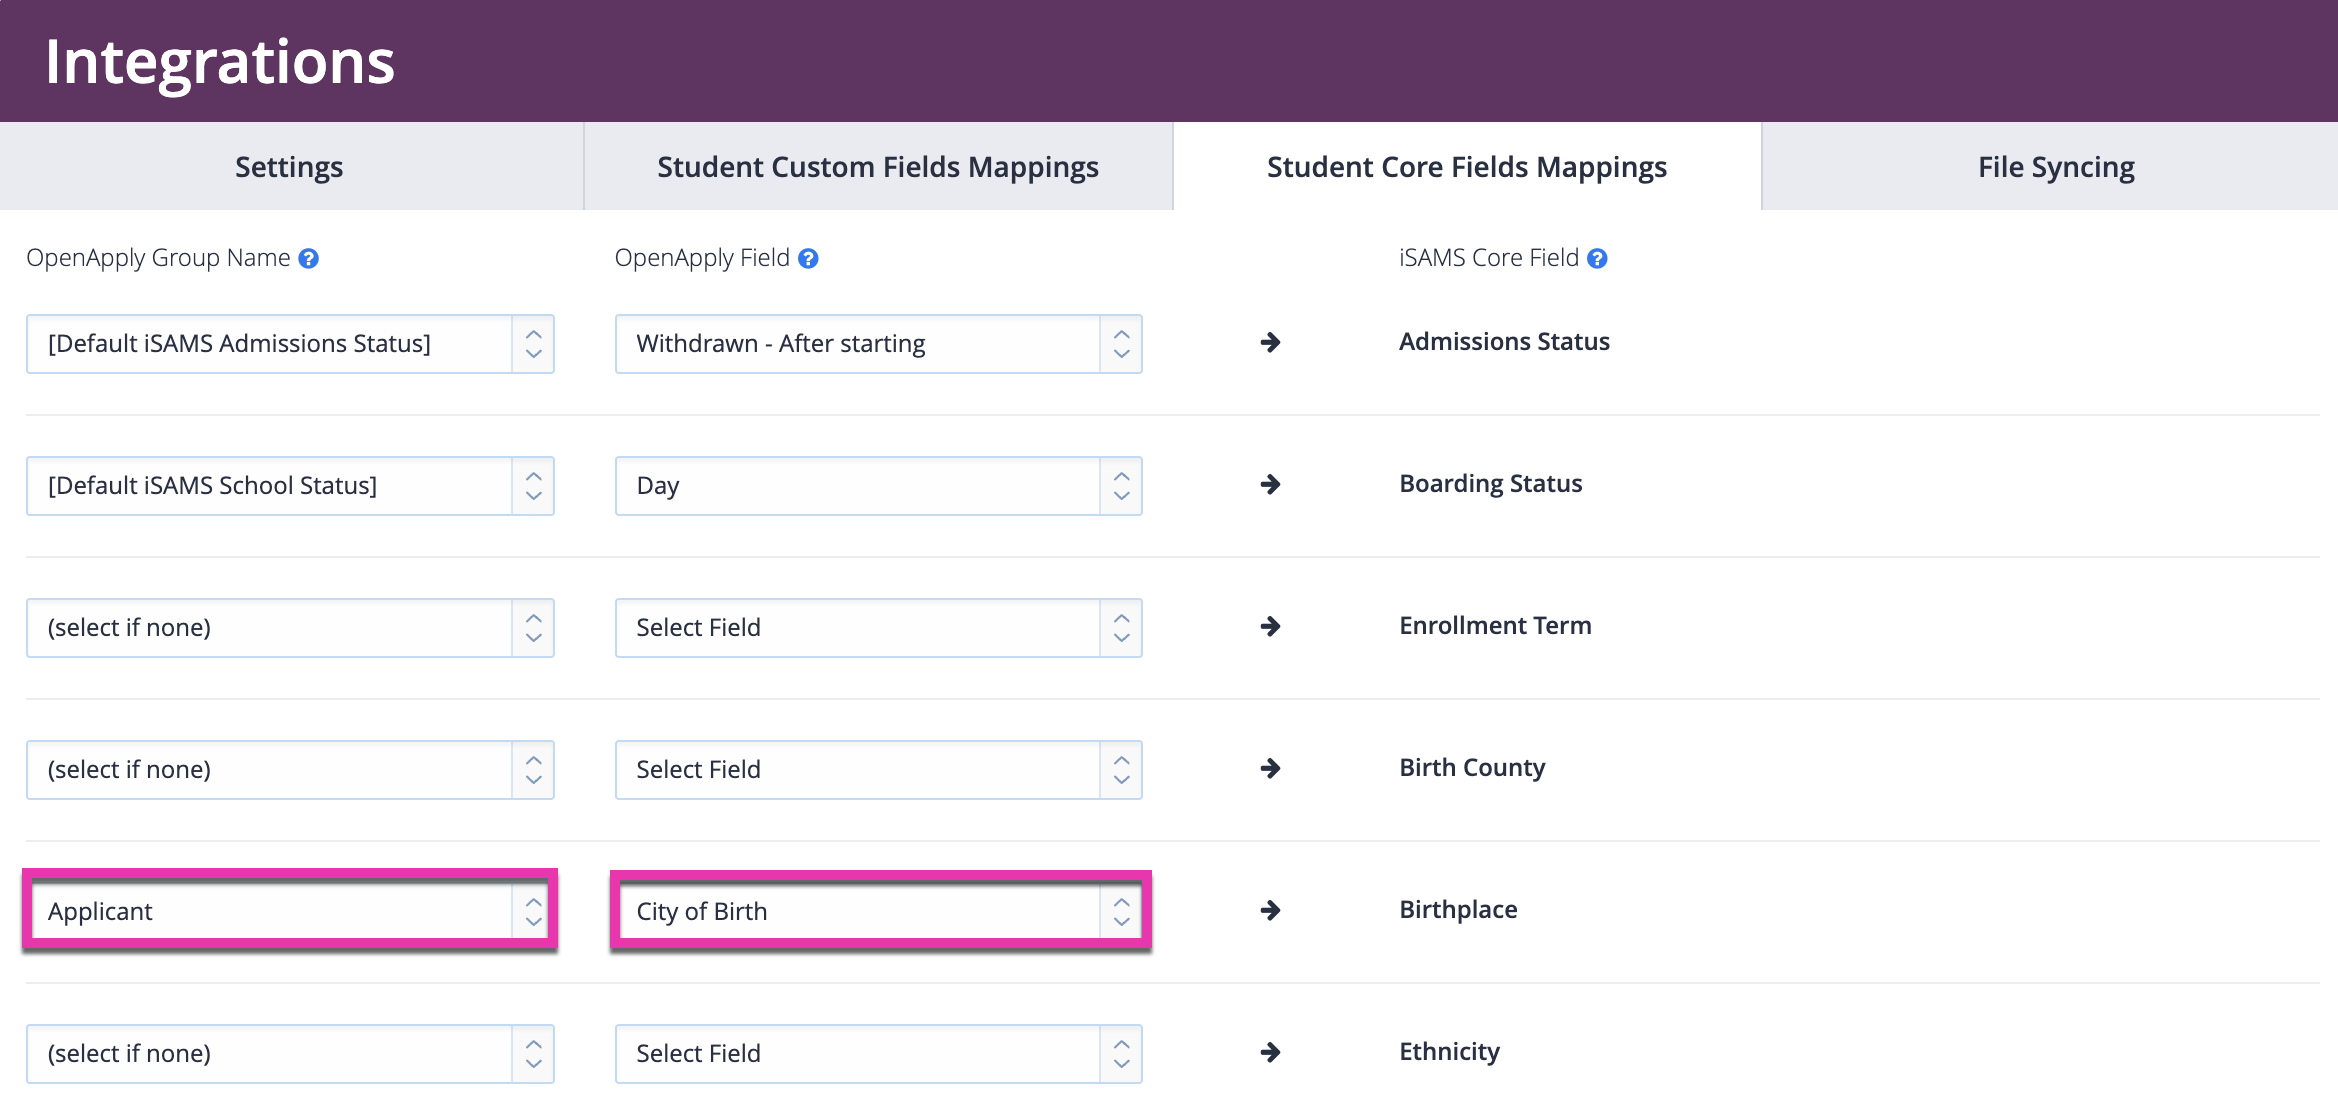
Task: Click arrow icon pointing to Ethnicity
Action: [1270, 1053]
